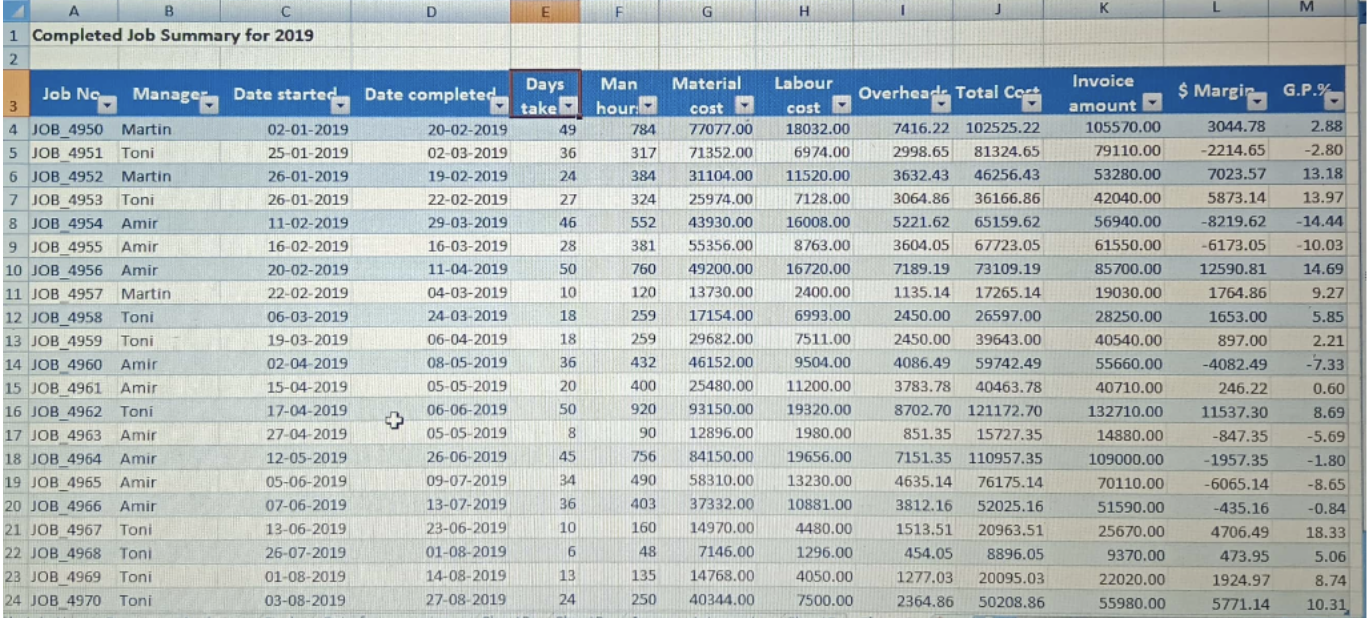This screenshot has width=1368, height=618.
Task: Select row 17 header
Action: pyautogui.click(x=14, y=435)
